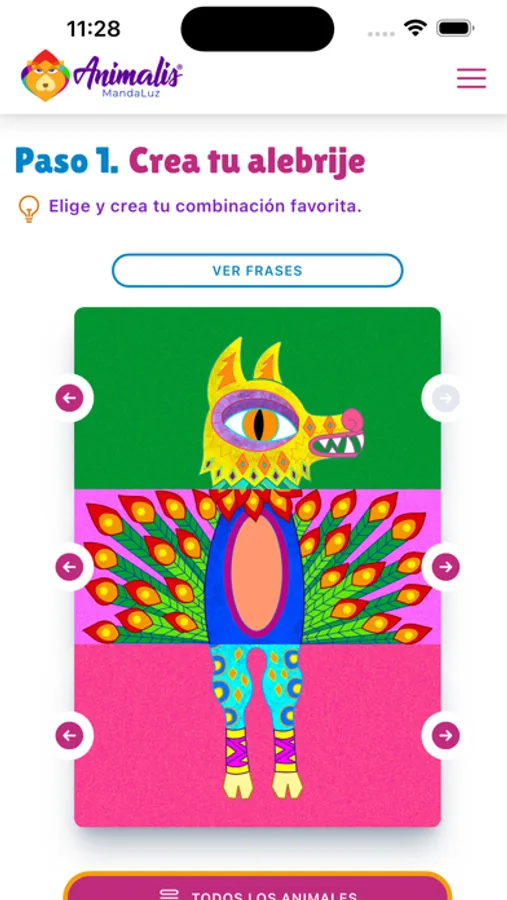Click the Elige y crea tu combinación text

coord(205,206)
